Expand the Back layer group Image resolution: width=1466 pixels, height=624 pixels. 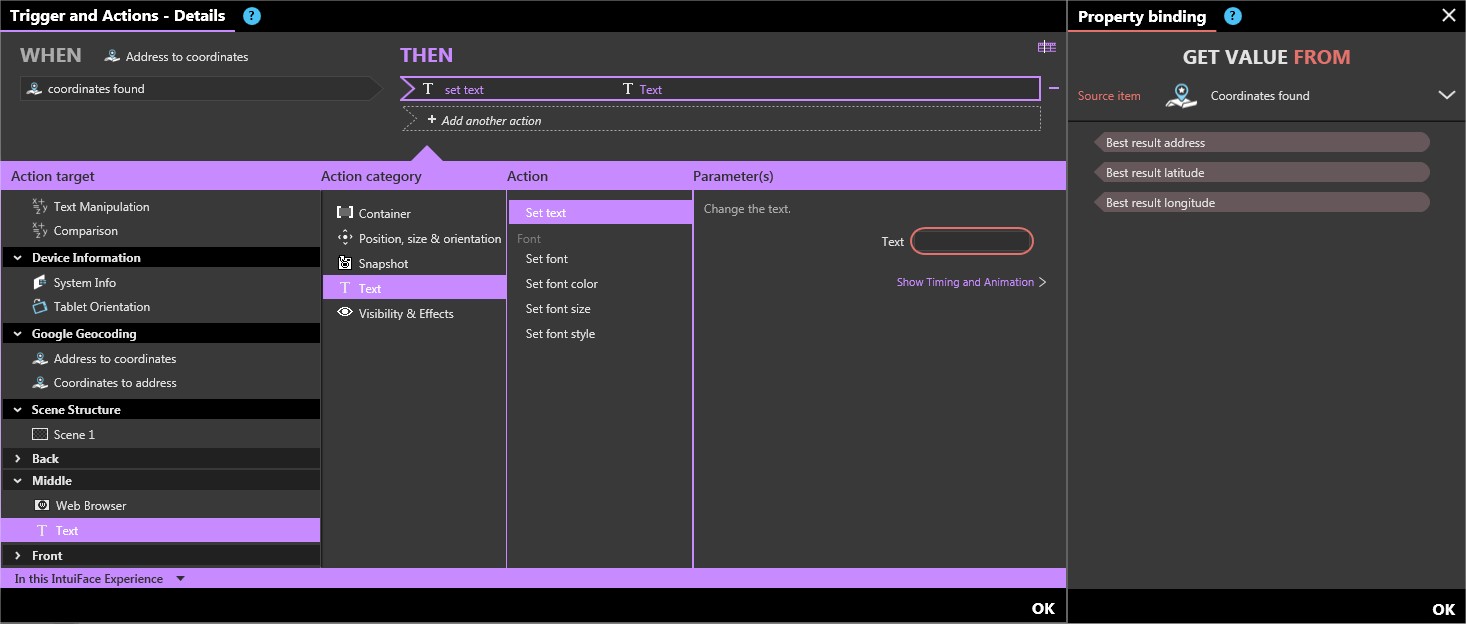tap(18, 459)
